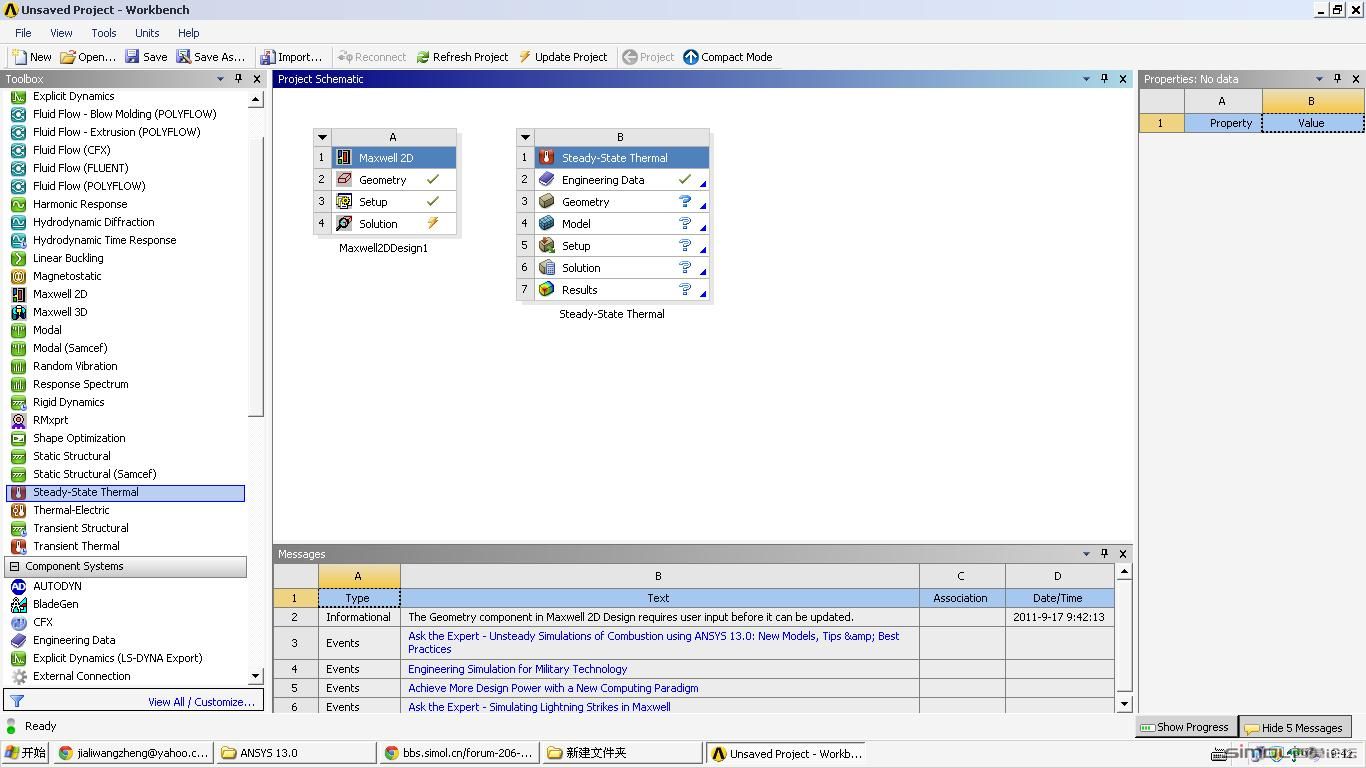1366x768 pixels.
Task: Switch to ANSYS 13.0 folder on taskbar
Action: [x=296, y=753]
